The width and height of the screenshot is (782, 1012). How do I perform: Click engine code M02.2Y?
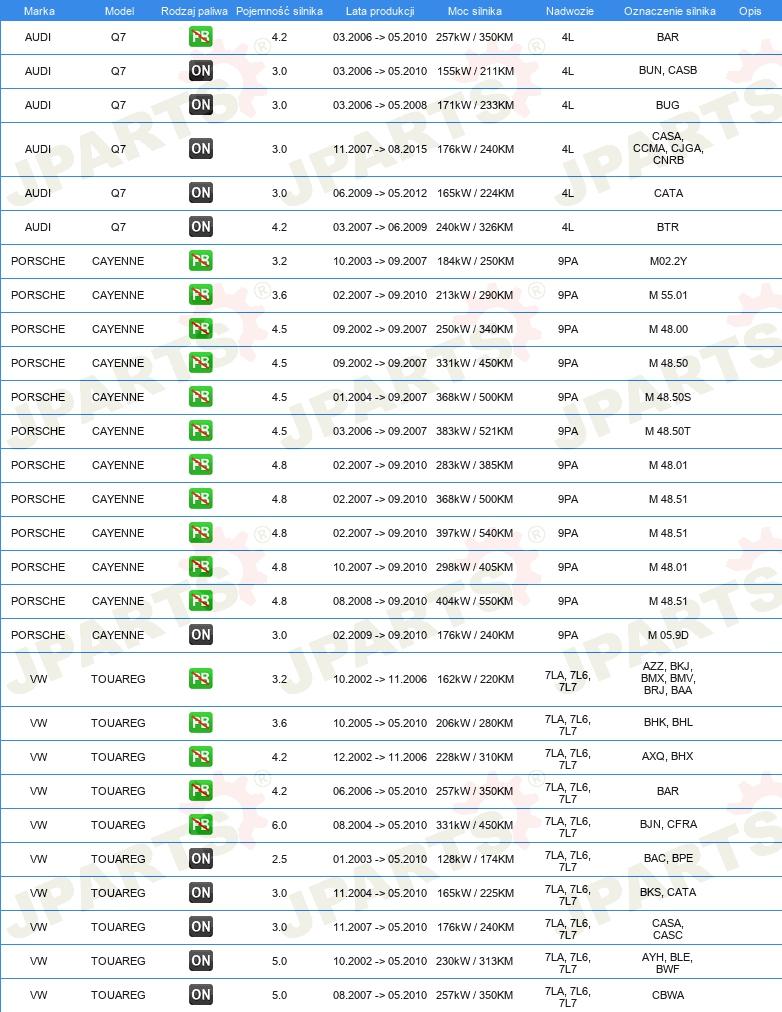pos(668,261)
